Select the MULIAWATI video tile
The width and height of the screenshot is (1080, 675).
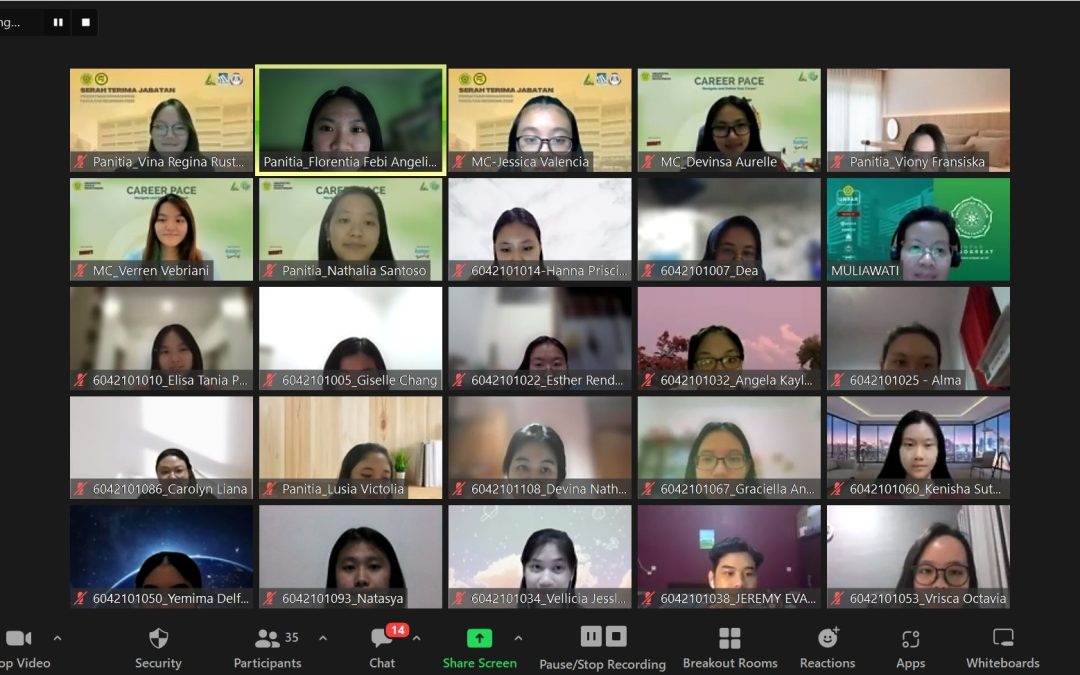tap(918, 229)
